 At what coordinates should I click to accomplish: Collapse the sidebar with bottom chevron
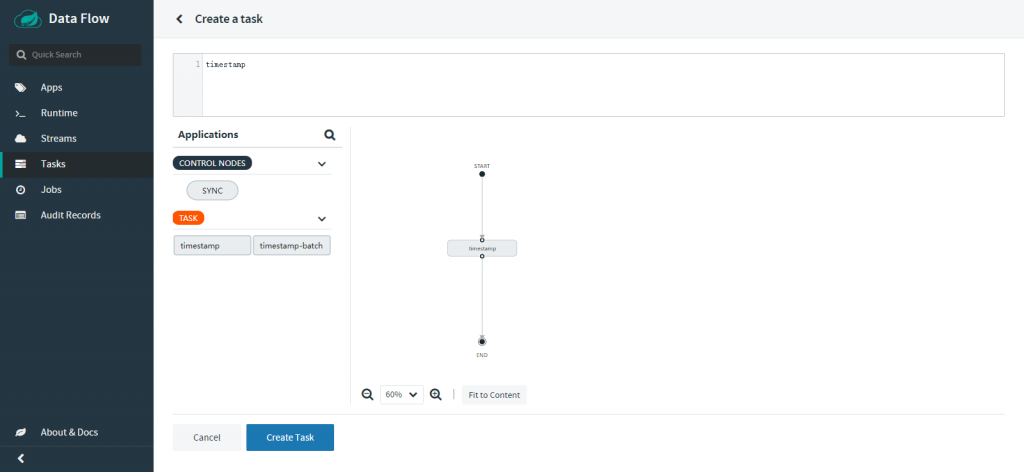(20, 458)
